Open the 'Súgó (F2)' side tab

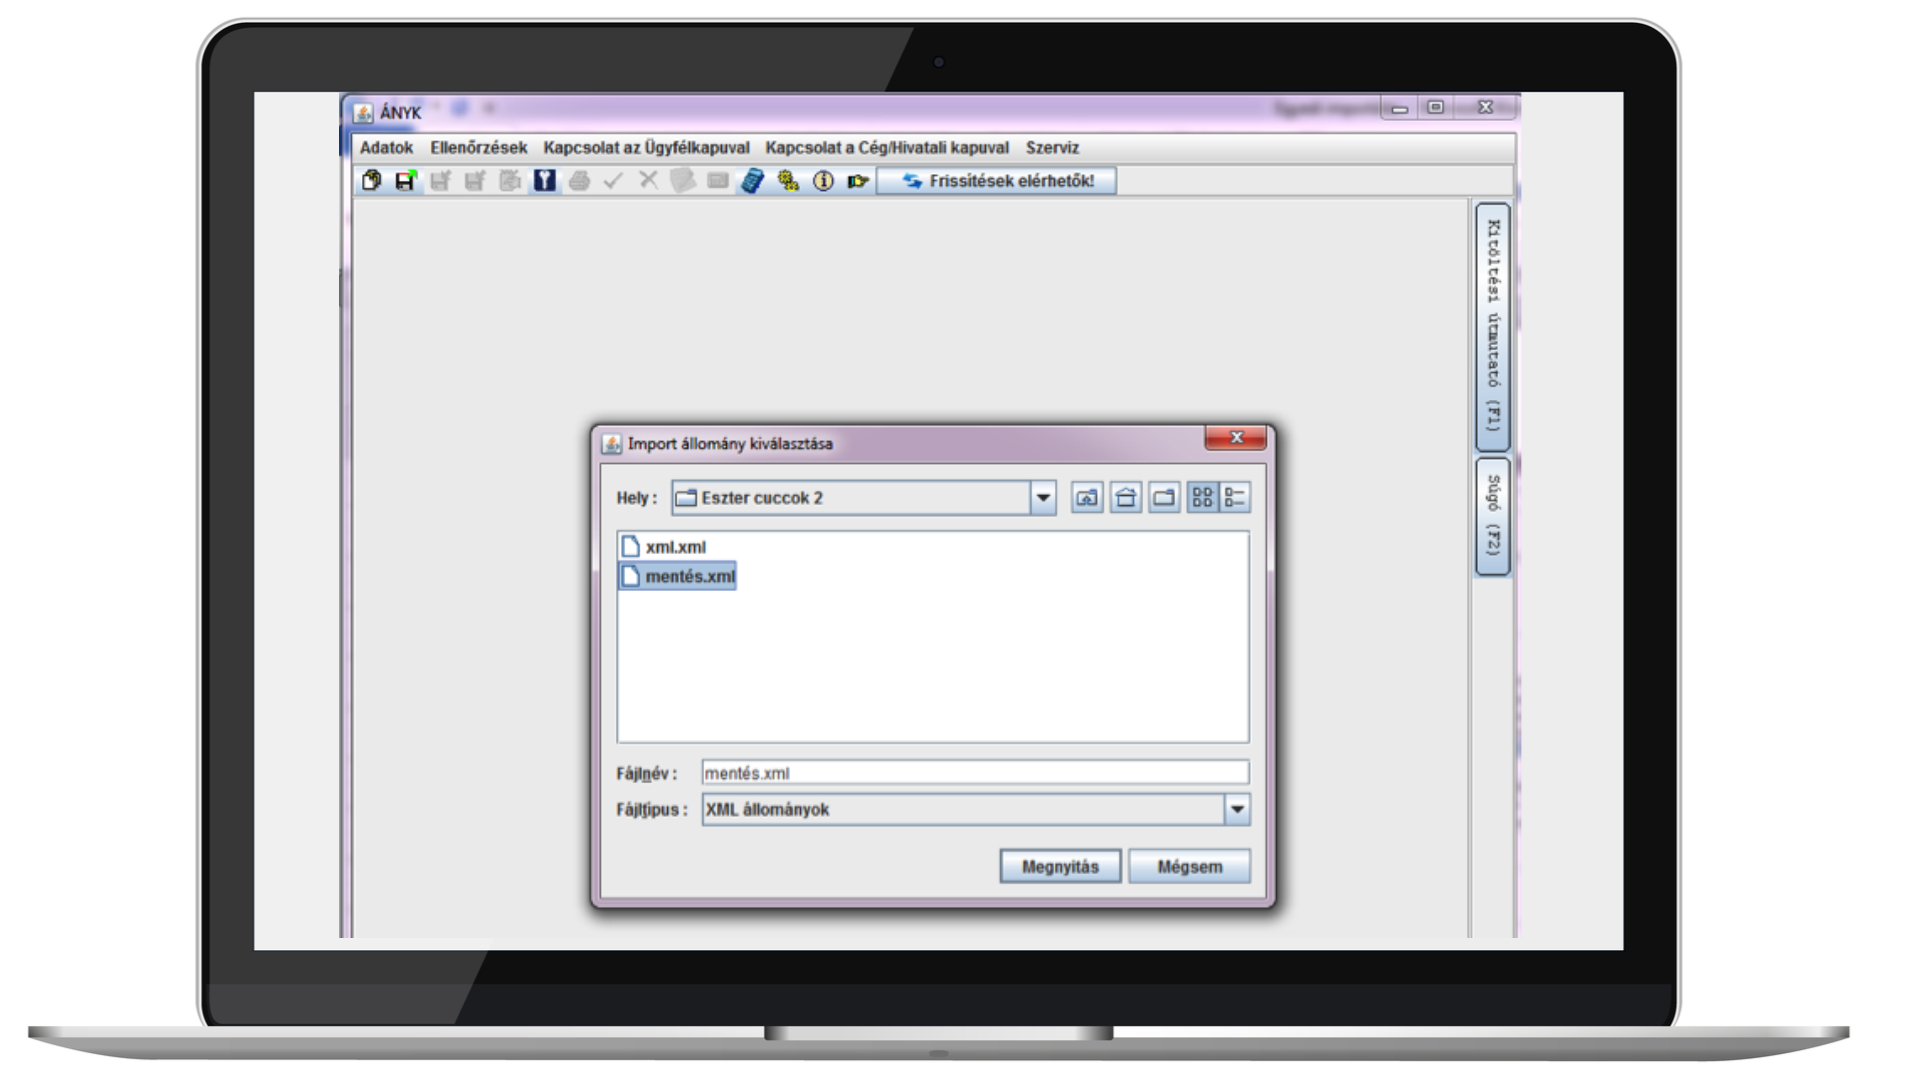[1492, 516]
